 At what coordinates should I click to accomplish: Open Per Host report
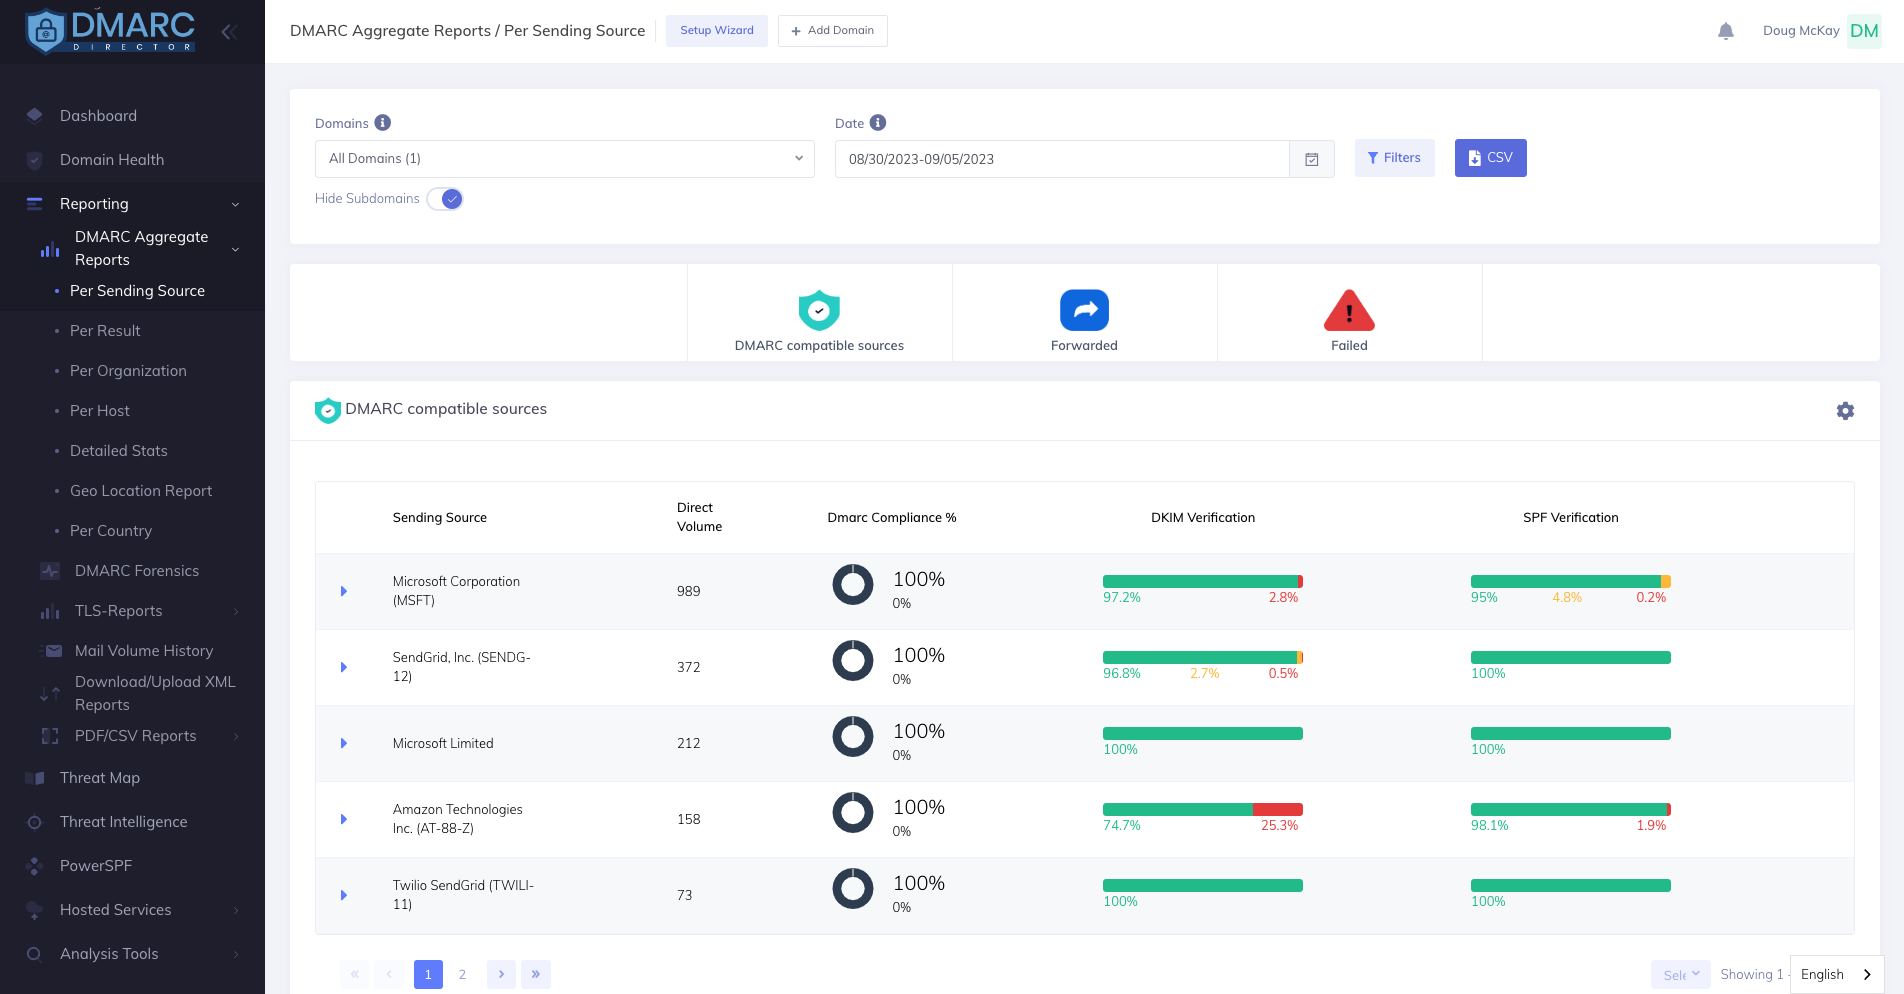point(100,411)
